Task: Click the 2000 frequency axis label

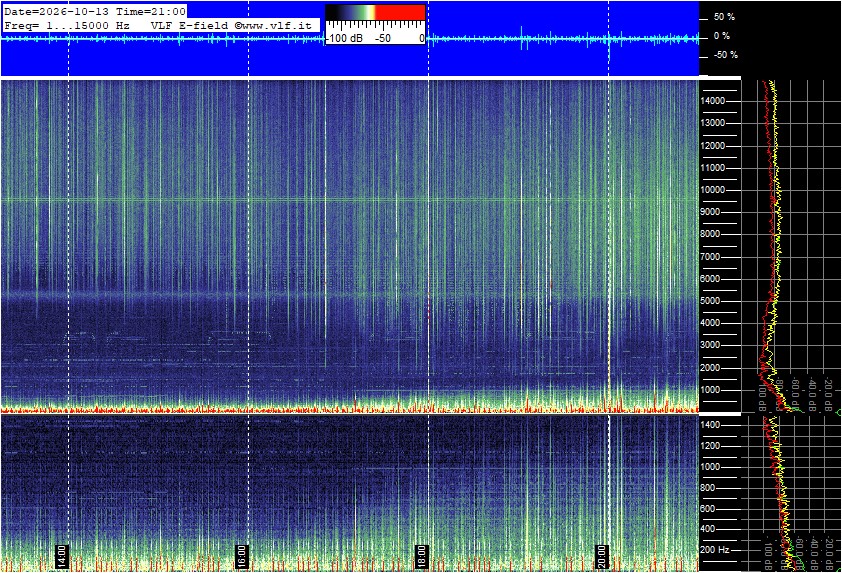Action: point(710,368)
